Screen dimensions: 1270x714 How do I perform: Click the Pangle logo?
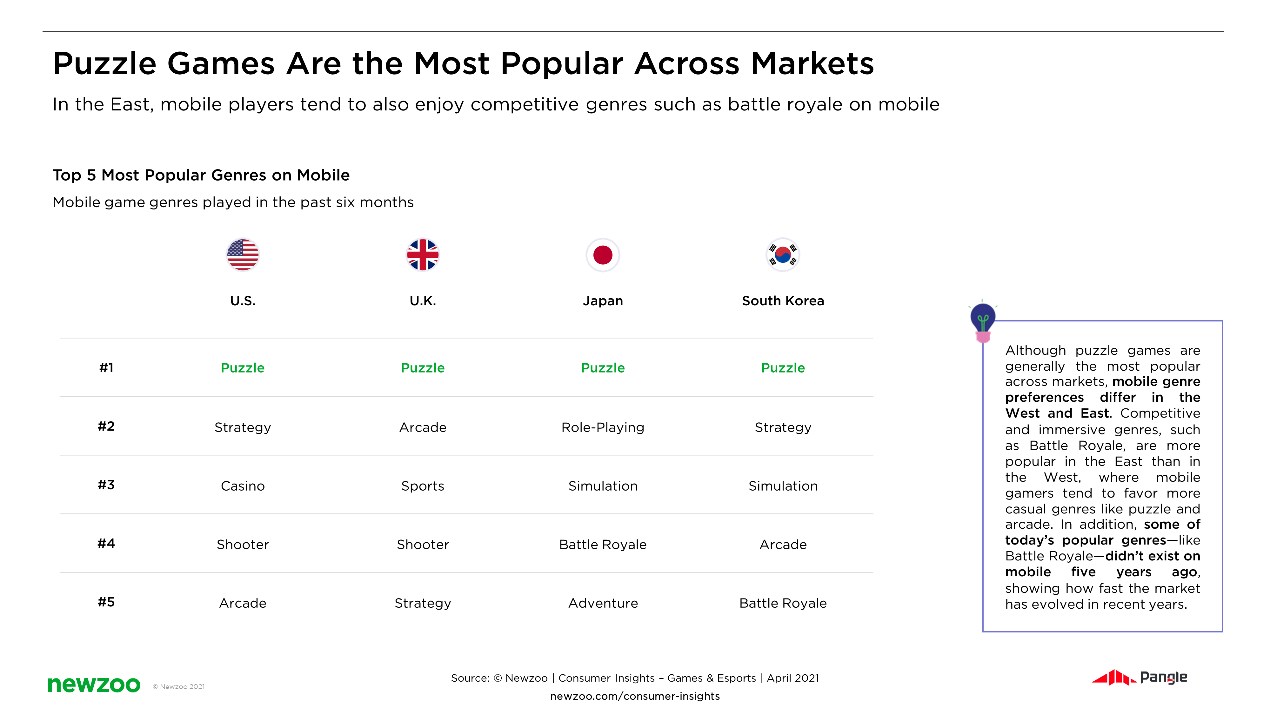[1140, 678]
